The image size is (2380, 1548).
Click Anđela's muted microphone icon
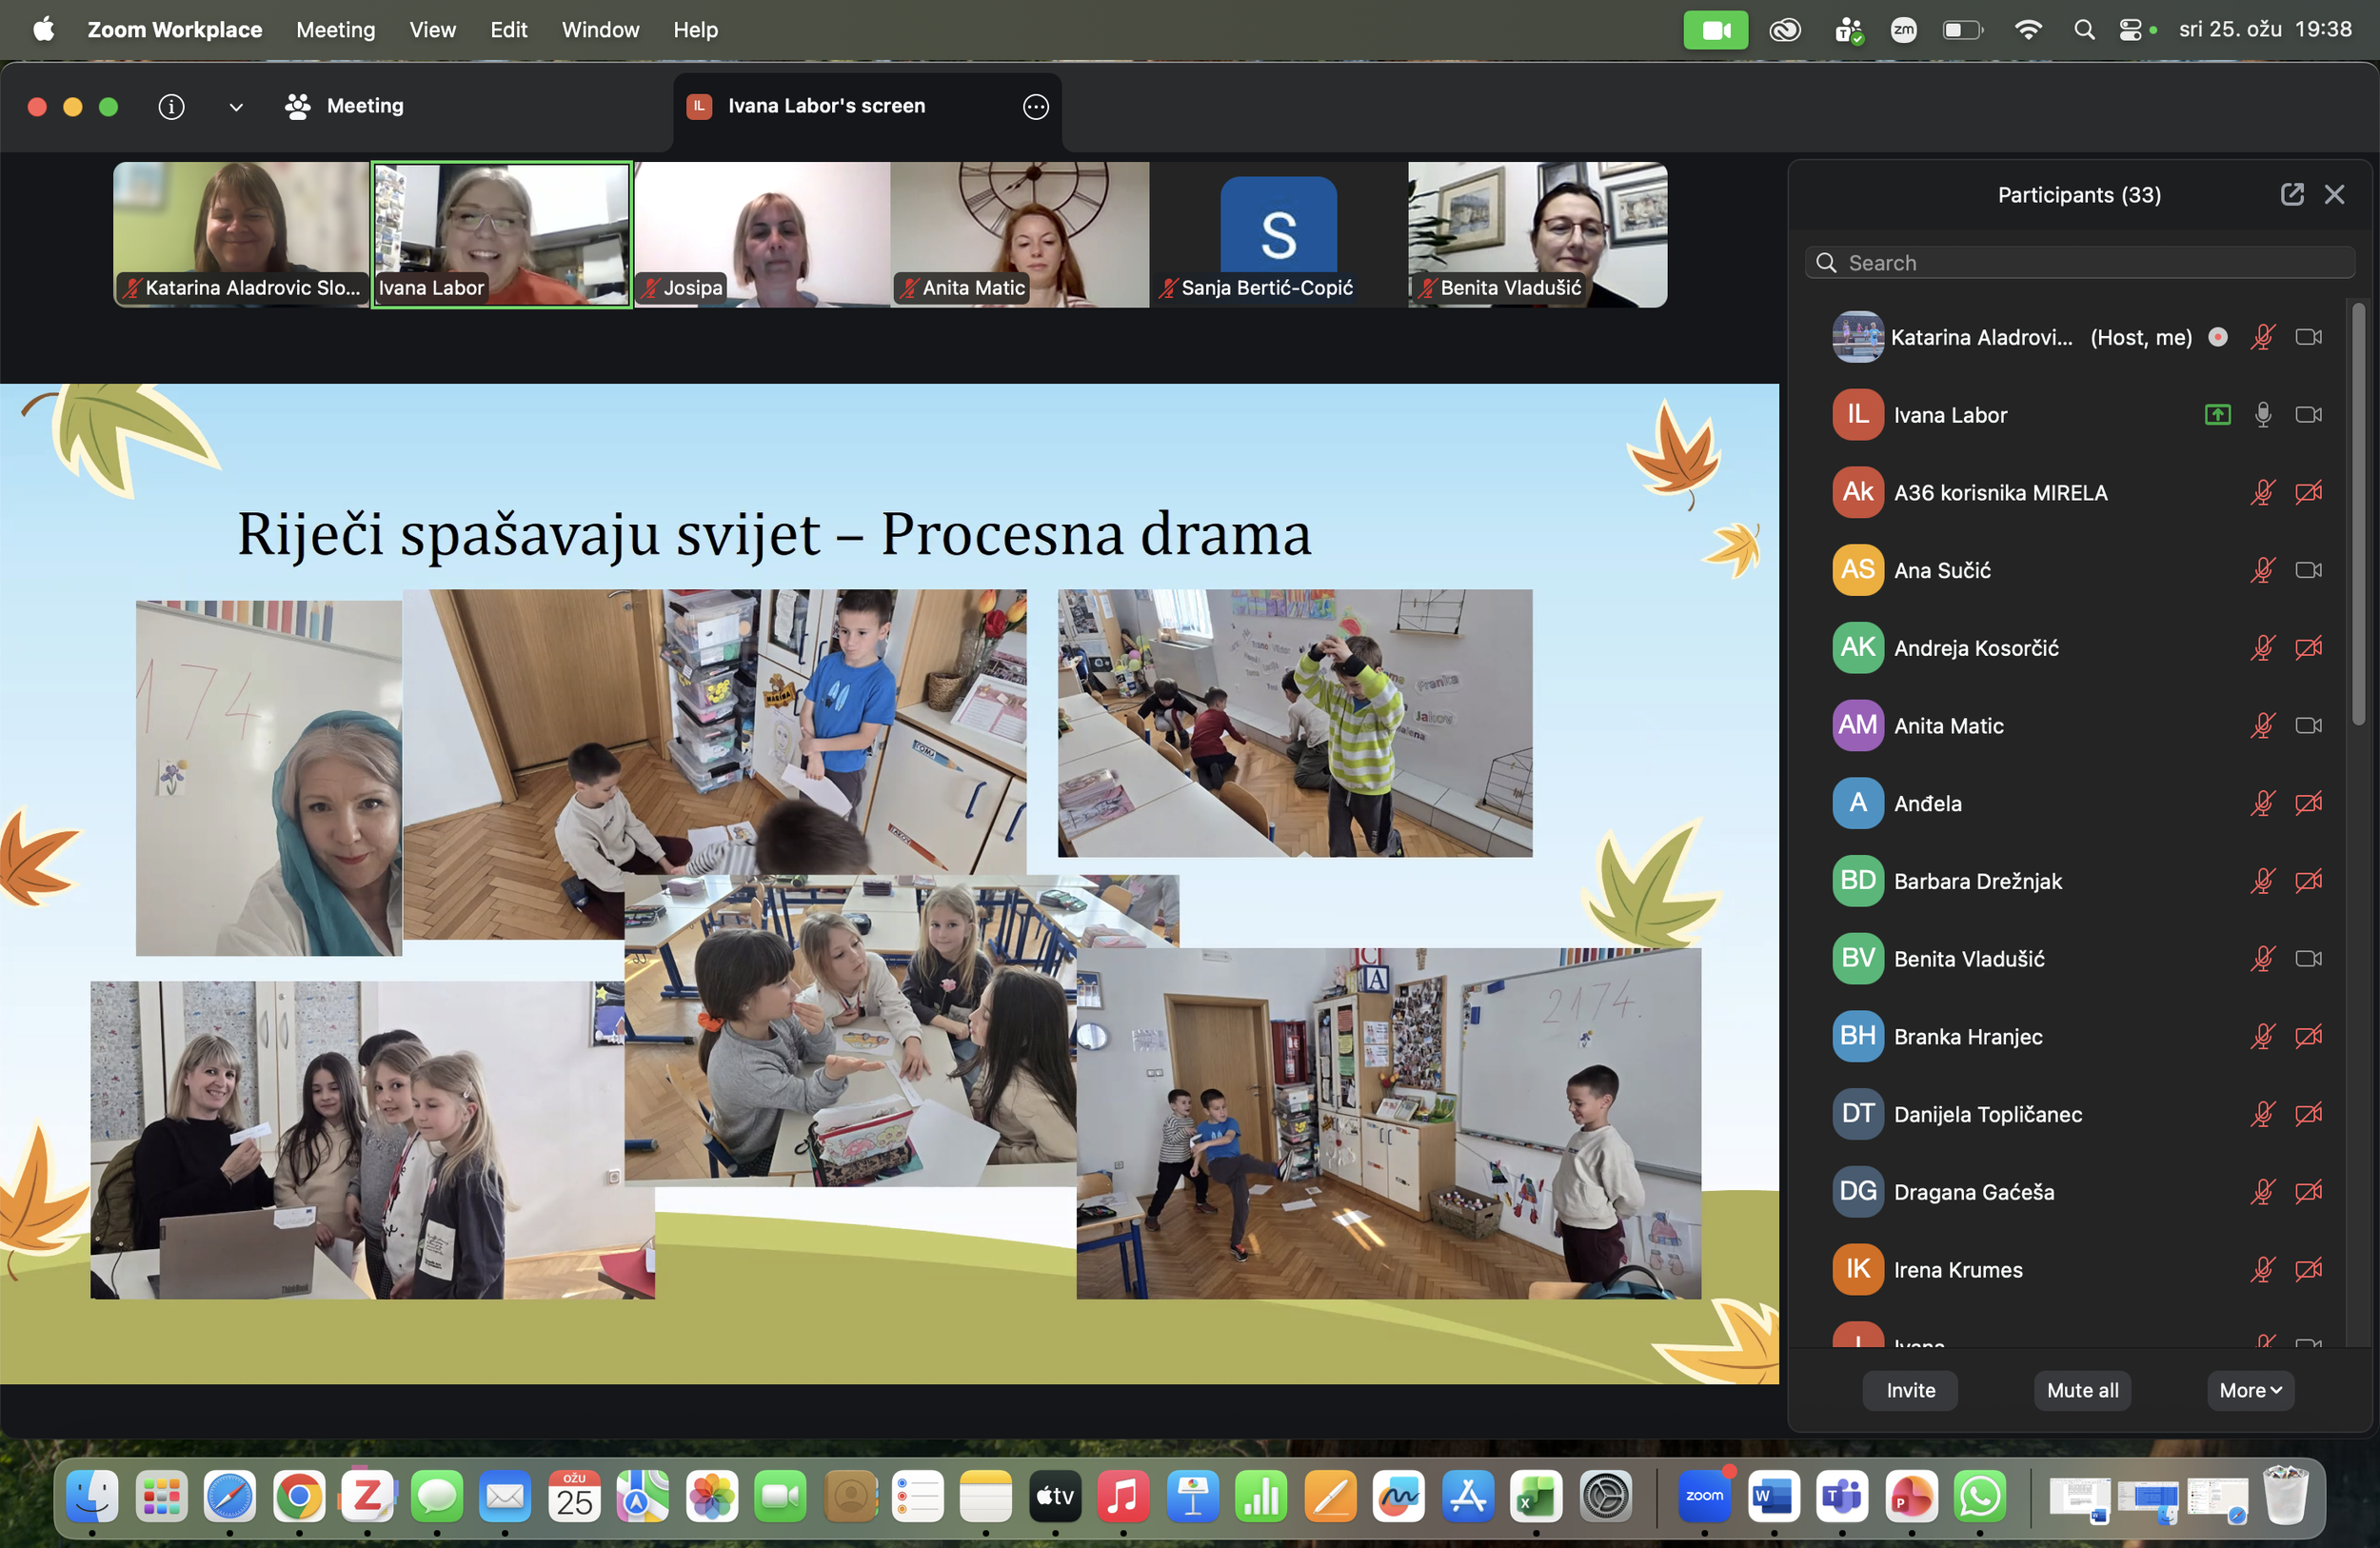[x=2263, y=803]
